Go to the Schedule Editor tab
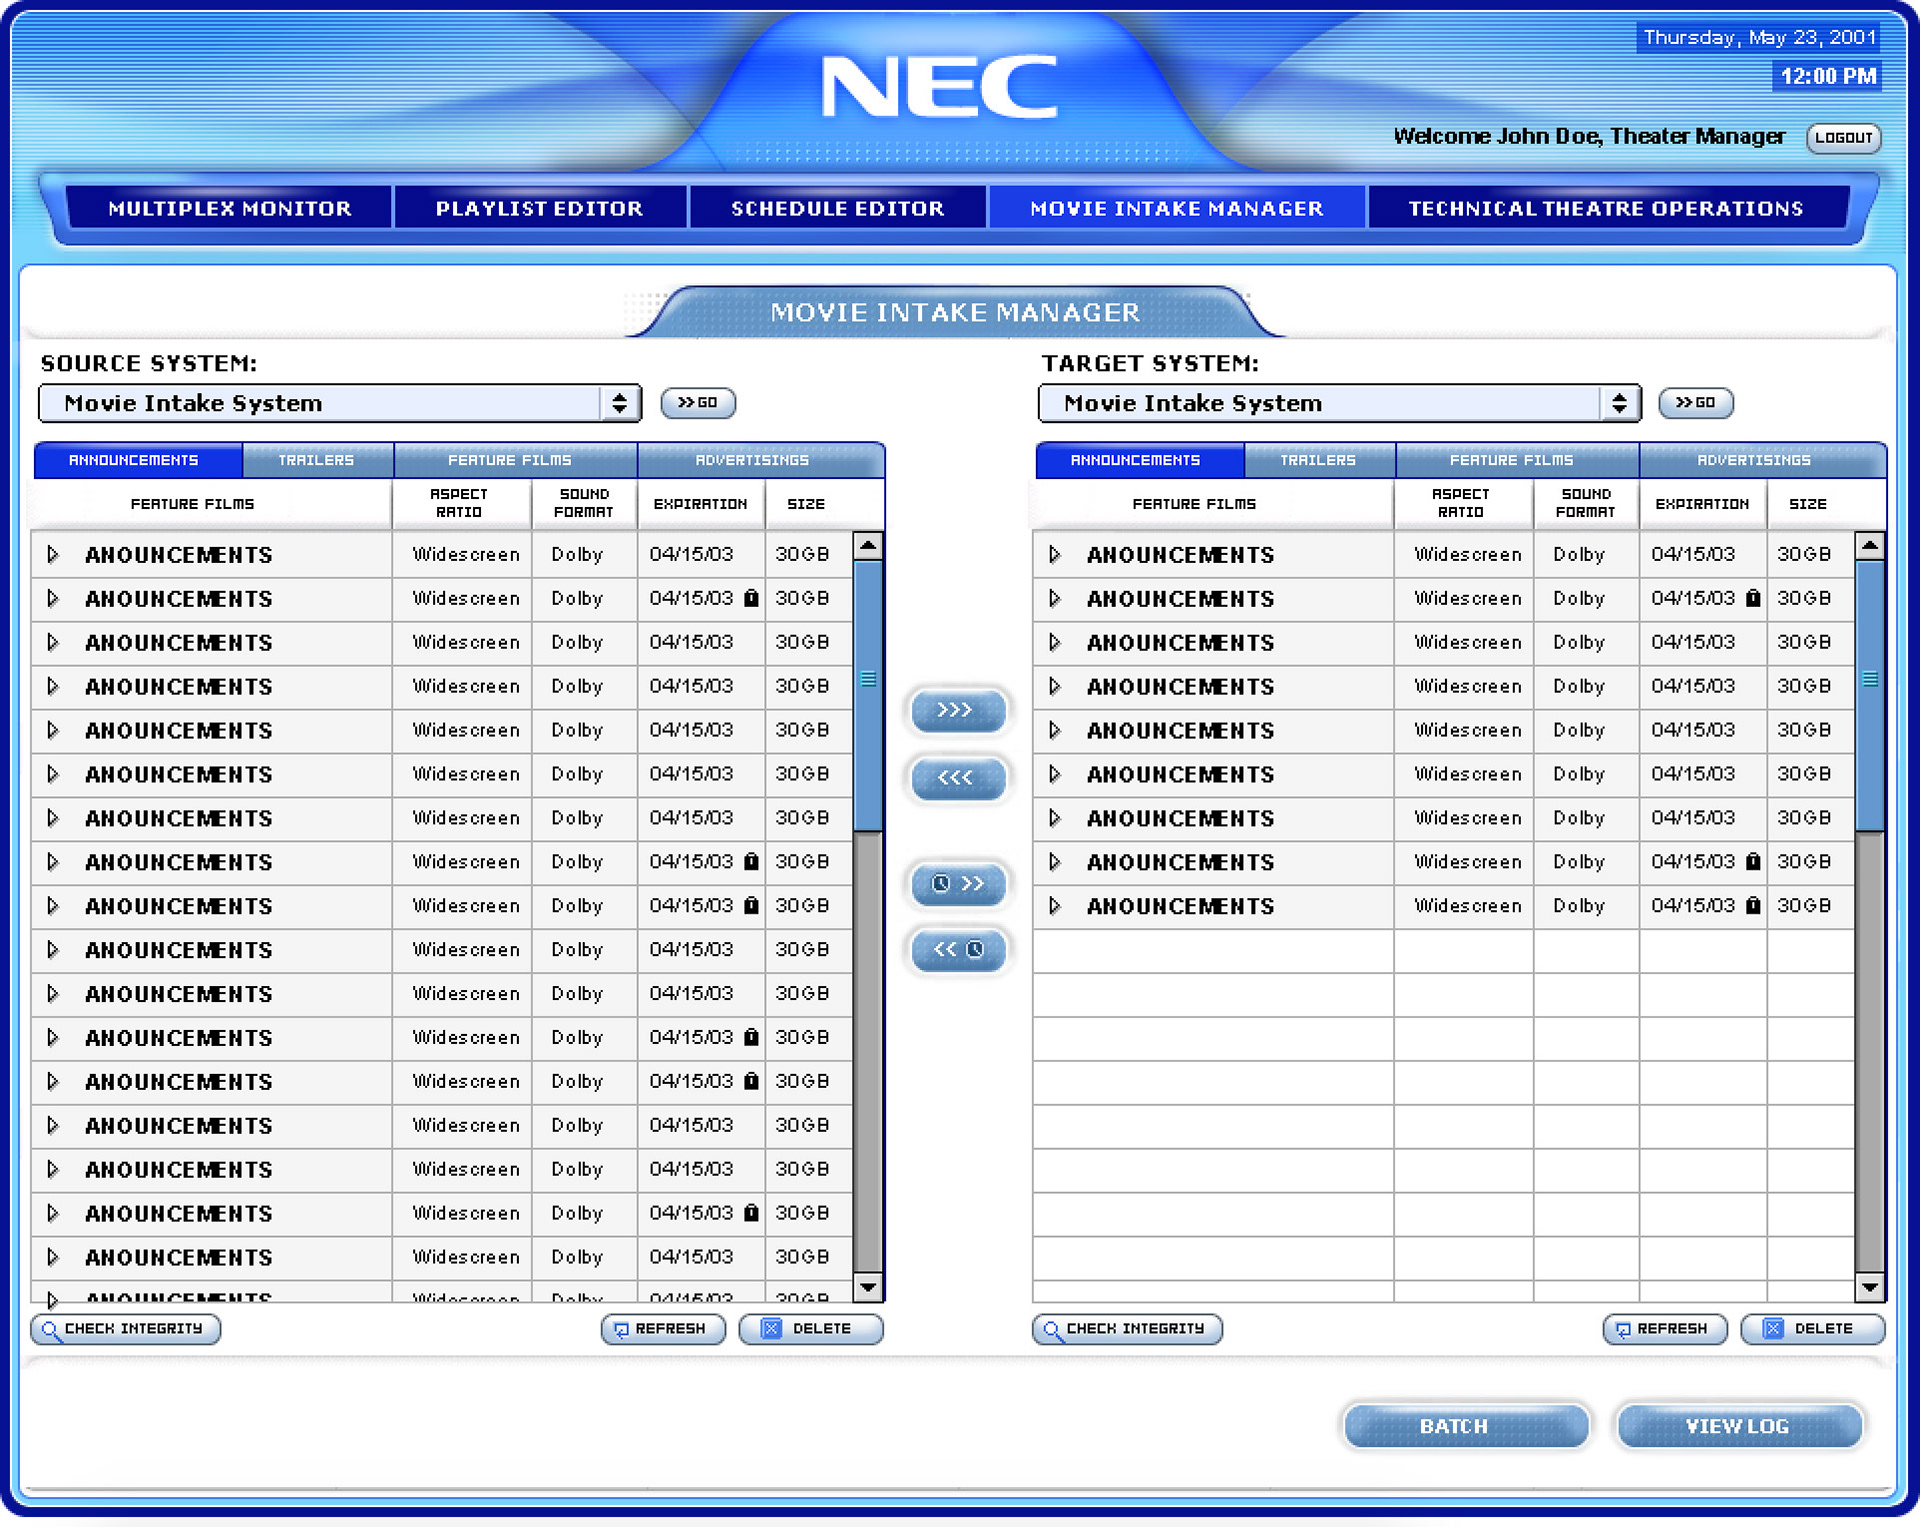 click(x=837, y=208)
